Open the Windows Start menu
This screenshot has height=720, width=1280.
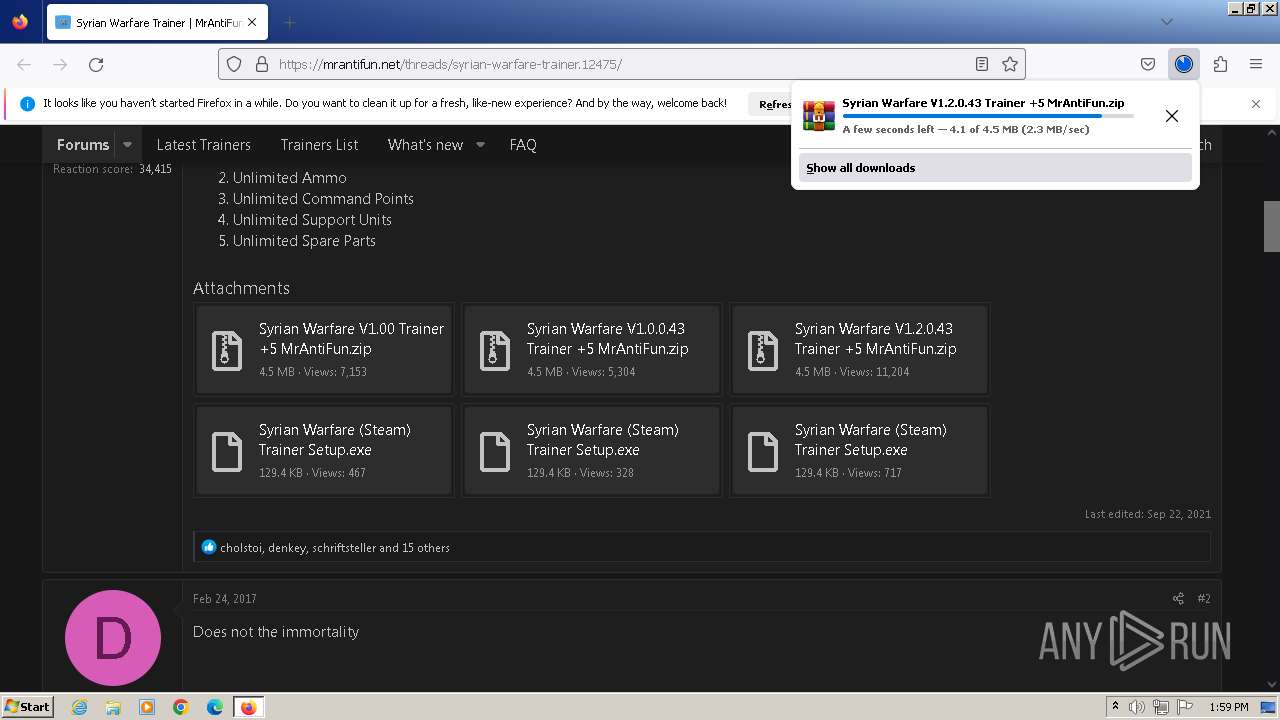tap(28, 707)
